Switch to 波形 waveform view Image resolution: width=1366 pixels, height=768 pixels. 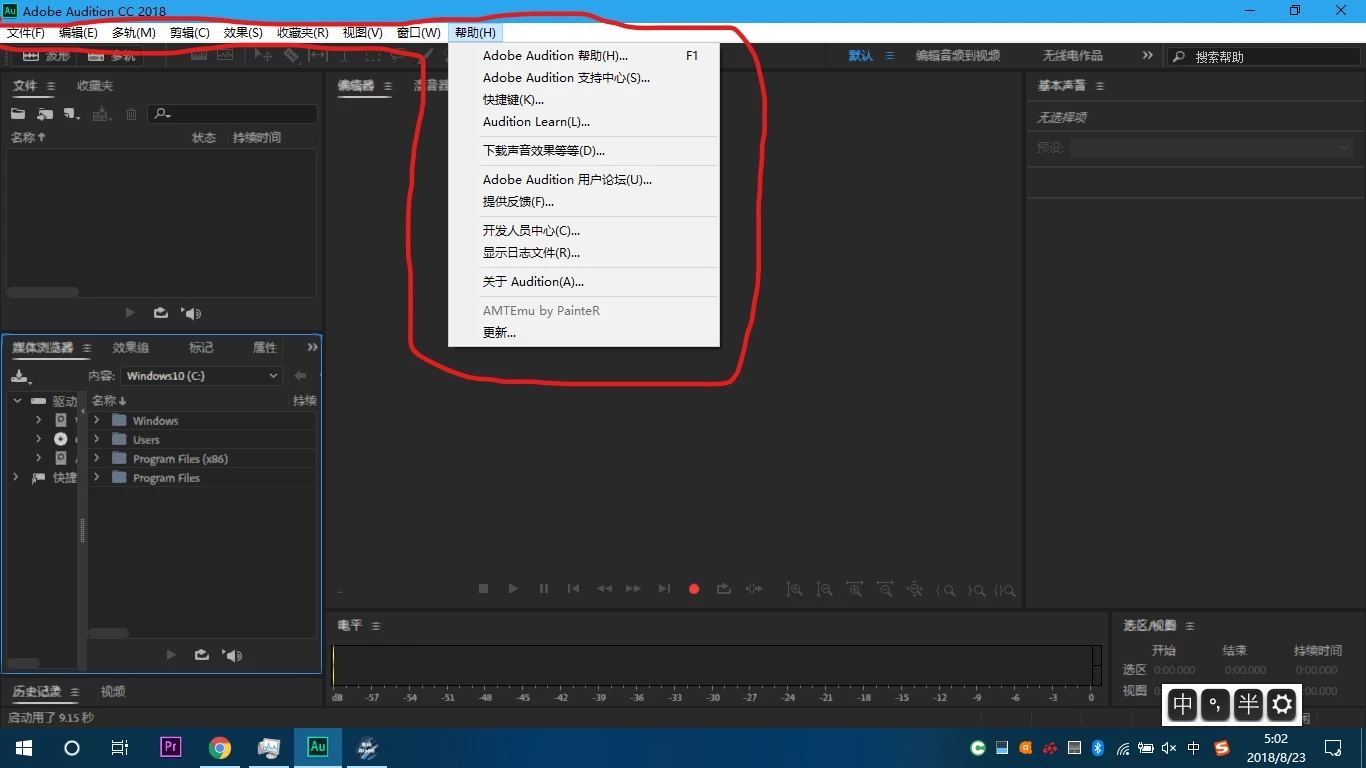tap(47, 56)
